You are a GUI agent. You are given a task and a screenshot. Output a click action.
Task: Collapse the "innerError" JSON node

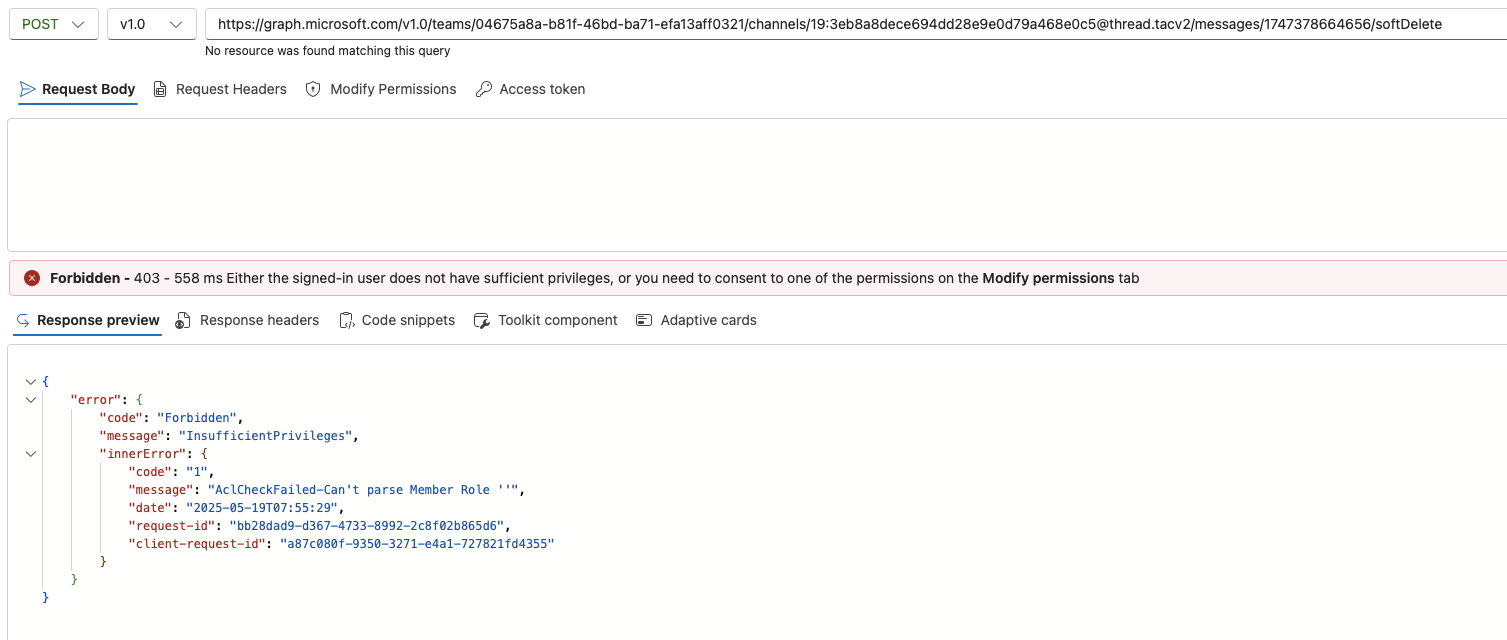click(31, 454)
